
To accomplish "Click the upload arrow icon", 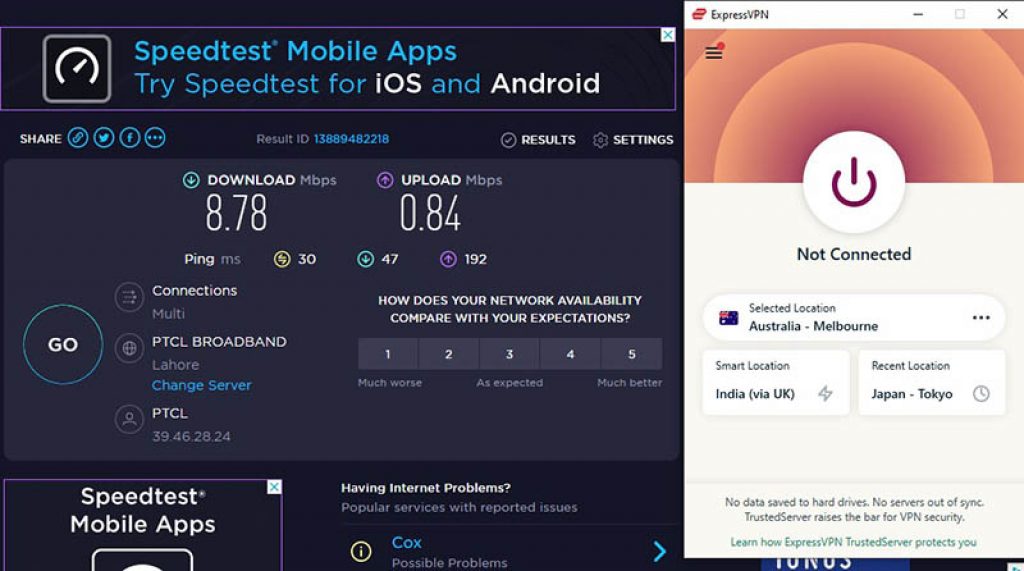I will [385, 180].
